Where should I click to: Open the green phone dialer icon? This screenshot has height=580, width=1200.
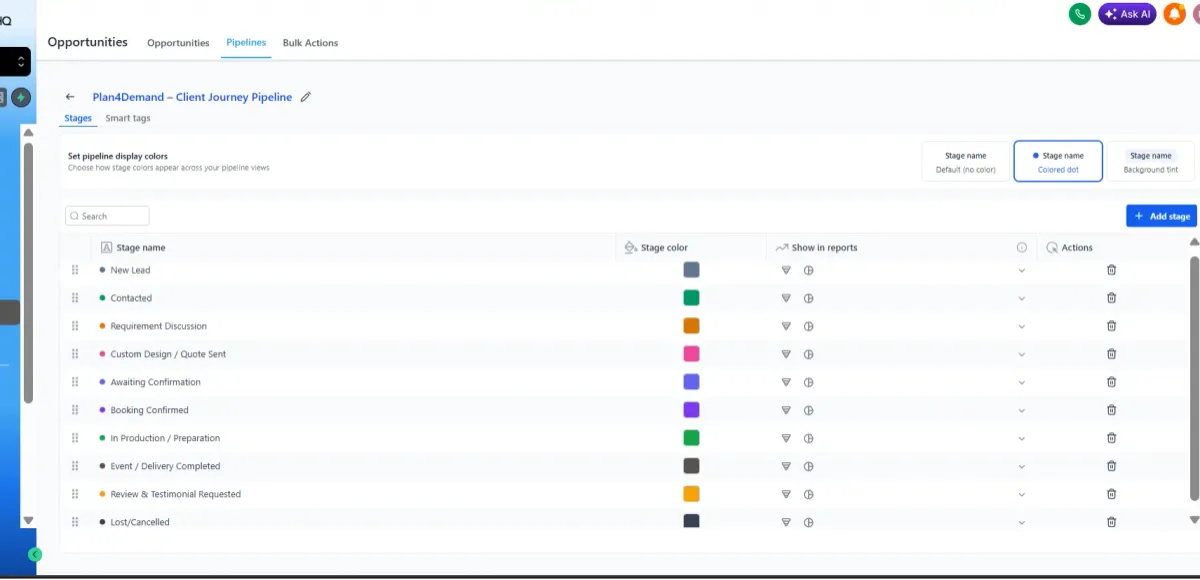point(1079,14)
